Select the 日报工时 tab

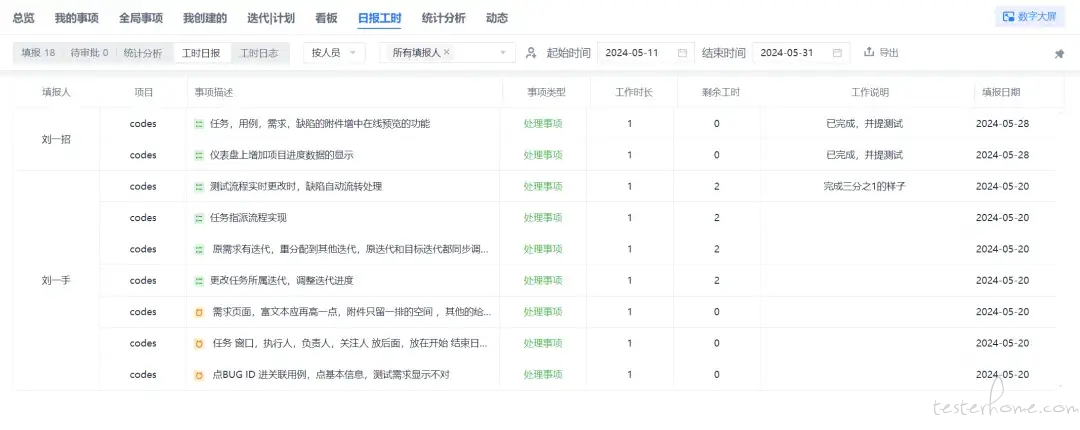pyautogui.click(x=380, y=19)
